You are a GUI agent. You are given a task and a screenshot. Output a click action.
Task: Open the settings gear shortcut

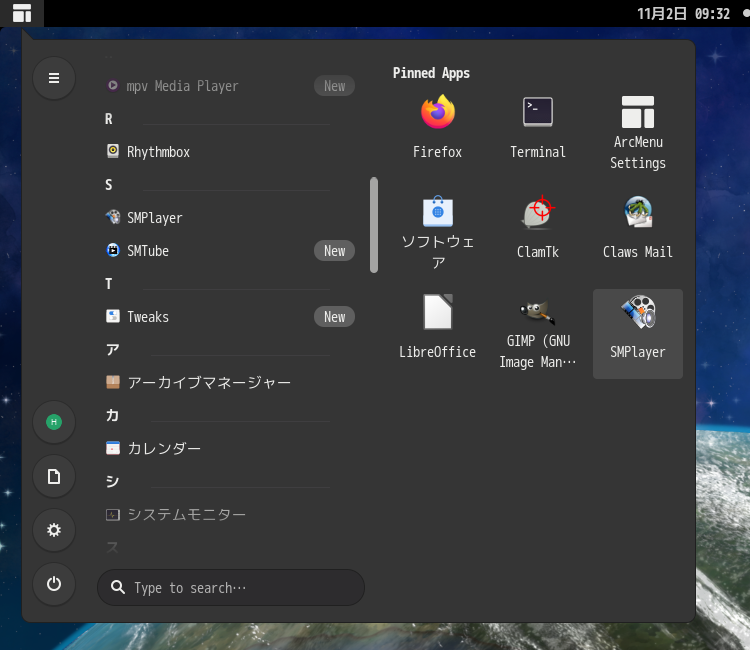54,530
